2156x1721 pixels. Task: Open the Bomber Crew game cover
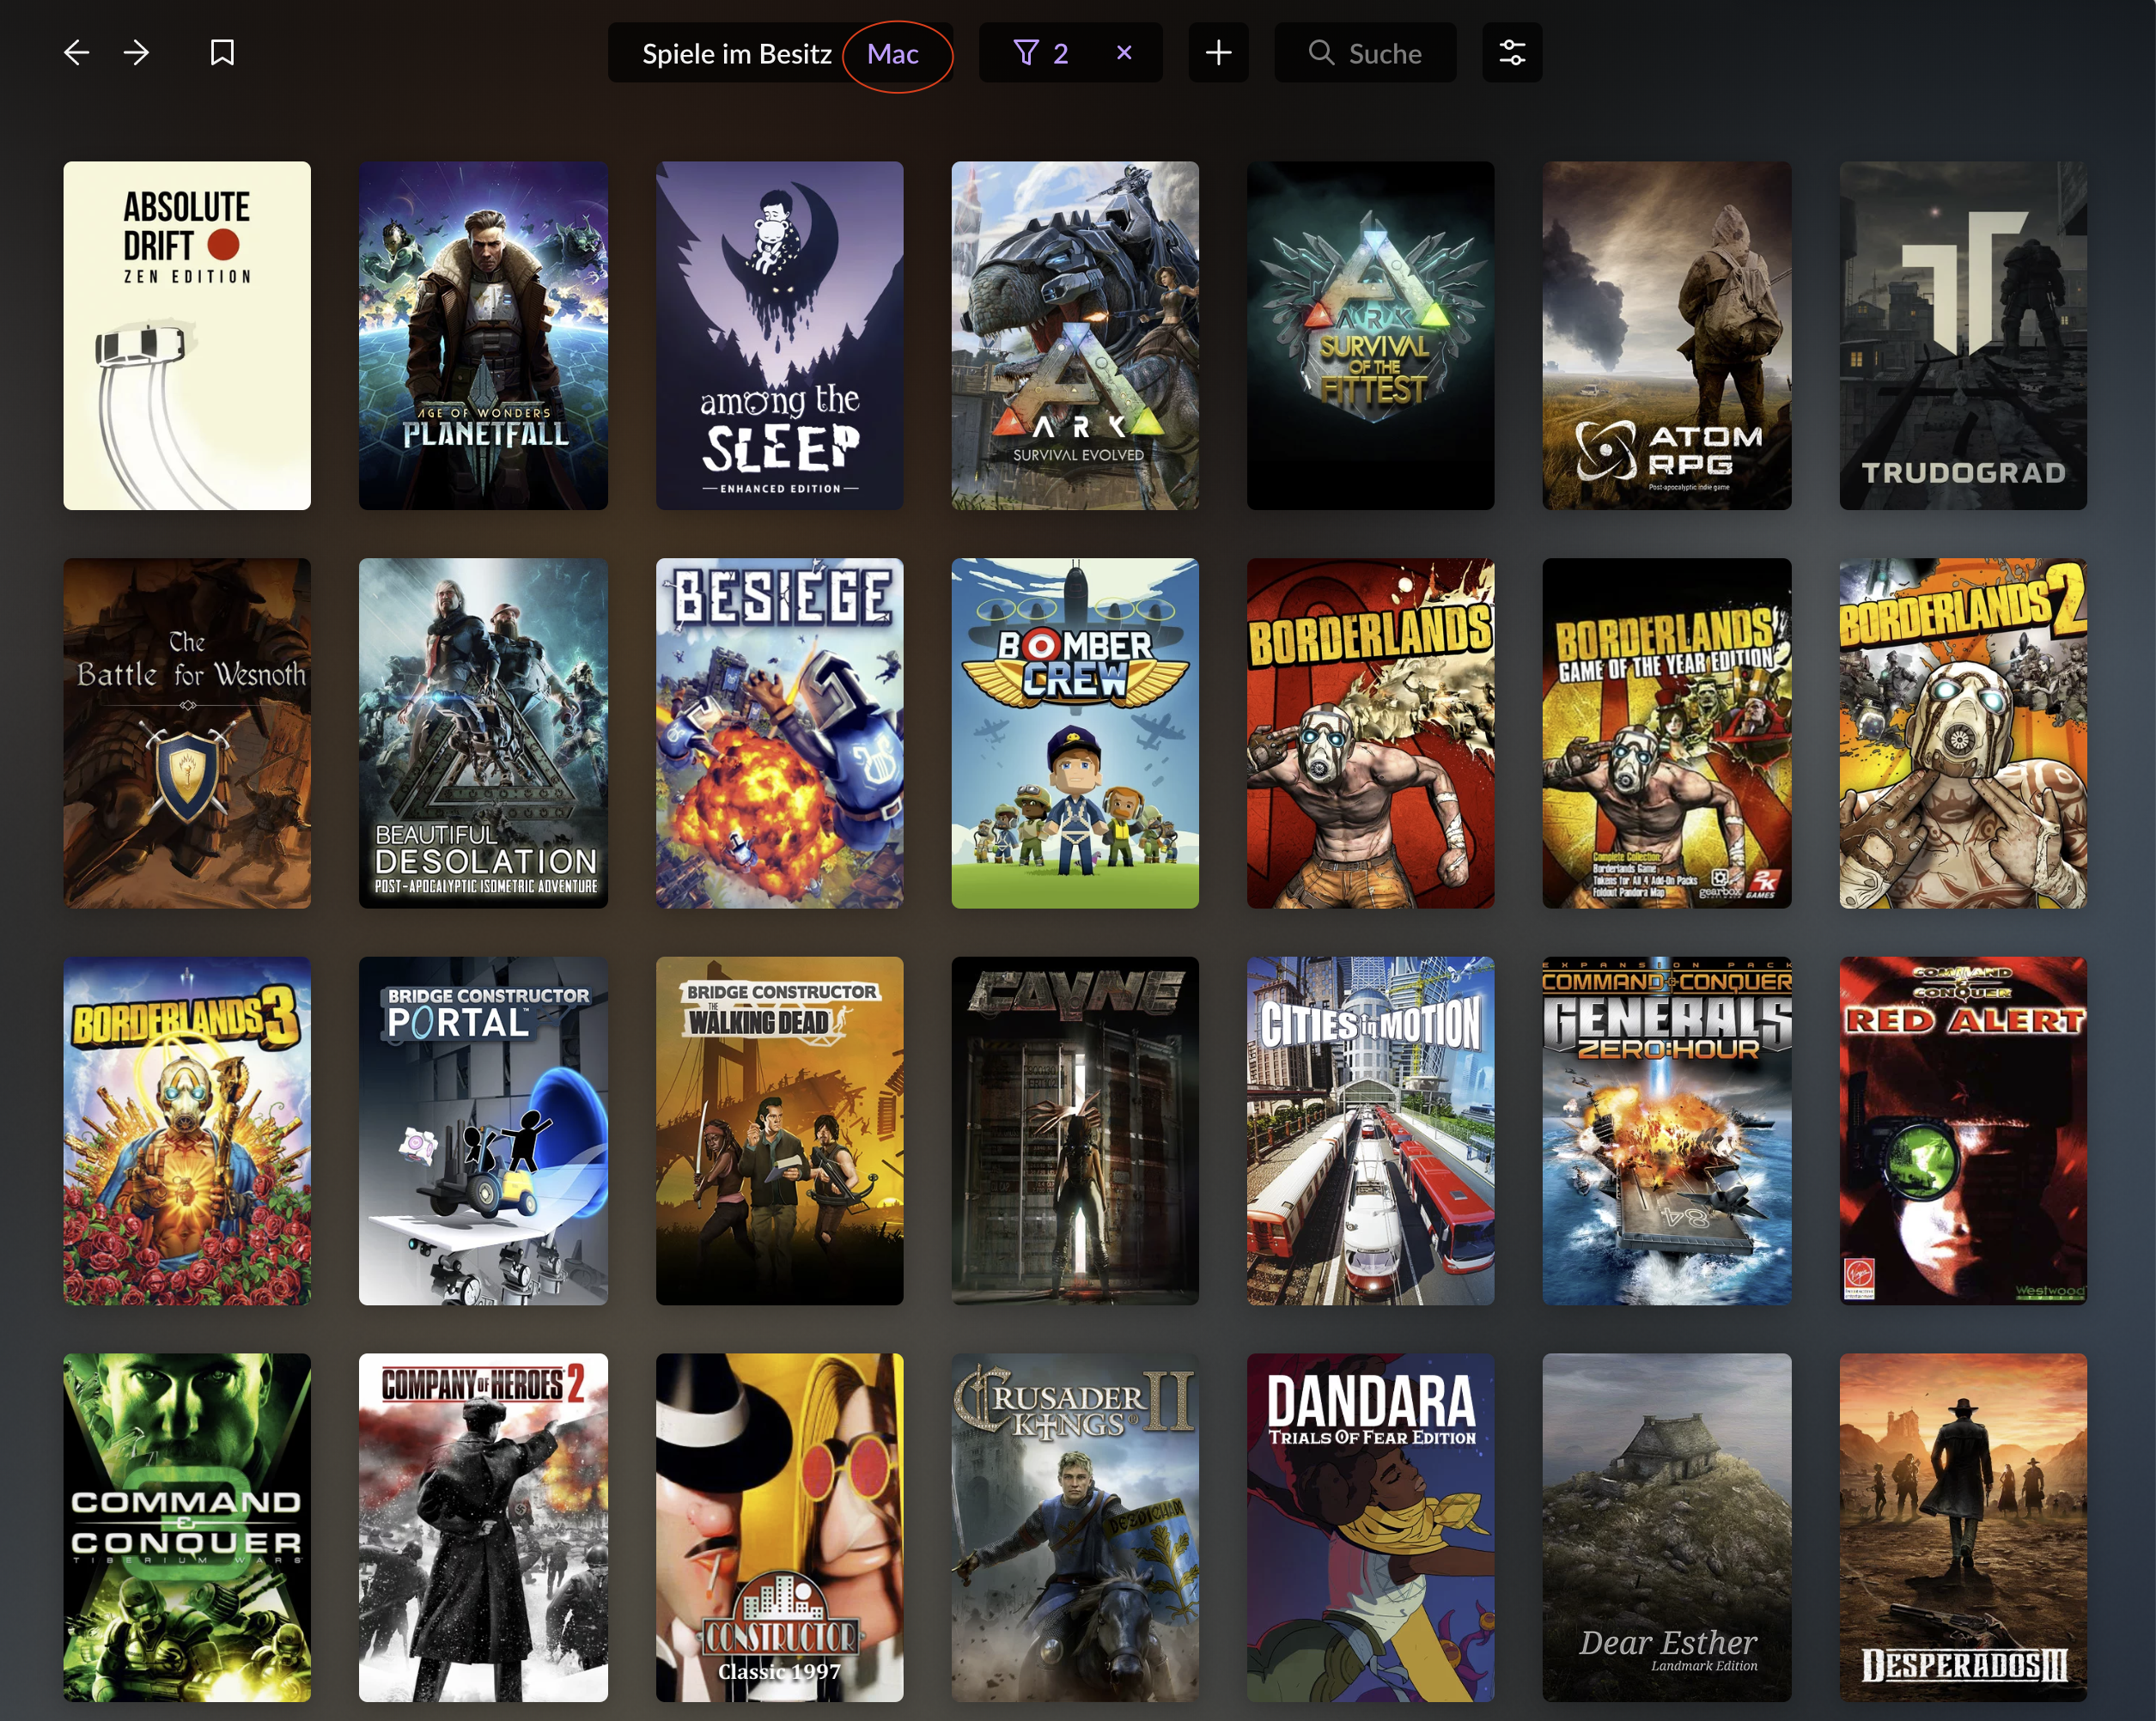[x=1075, y=733]
